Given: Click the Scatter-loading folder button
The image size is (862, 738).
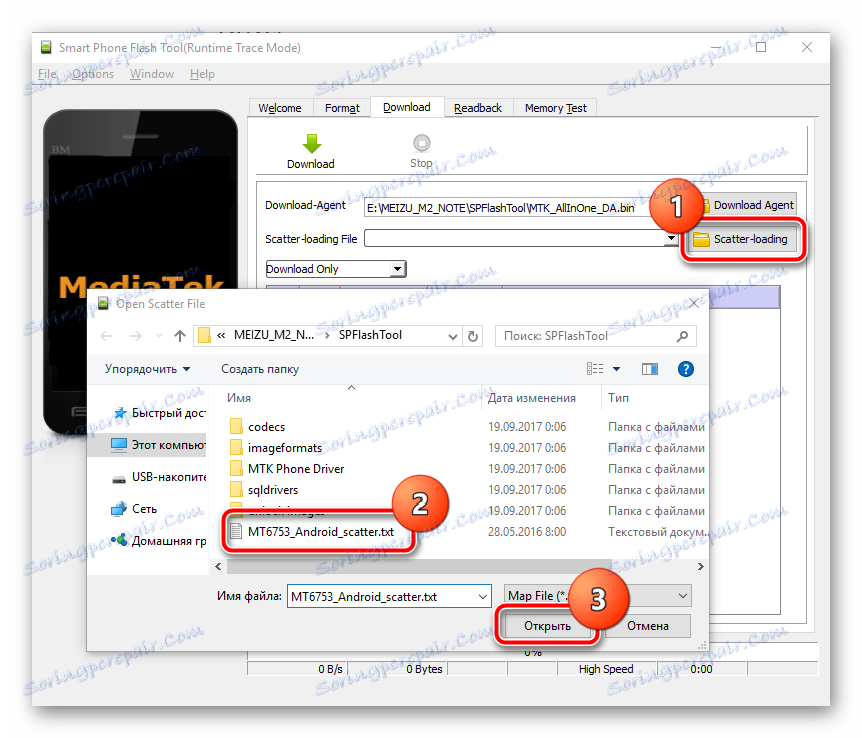Looking at the screenshot, I should click(x=742, y=239).
